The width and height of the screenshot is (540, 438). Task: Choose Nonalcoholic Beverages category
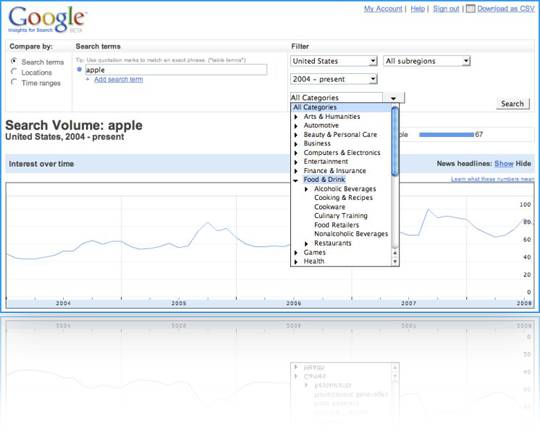351,234
